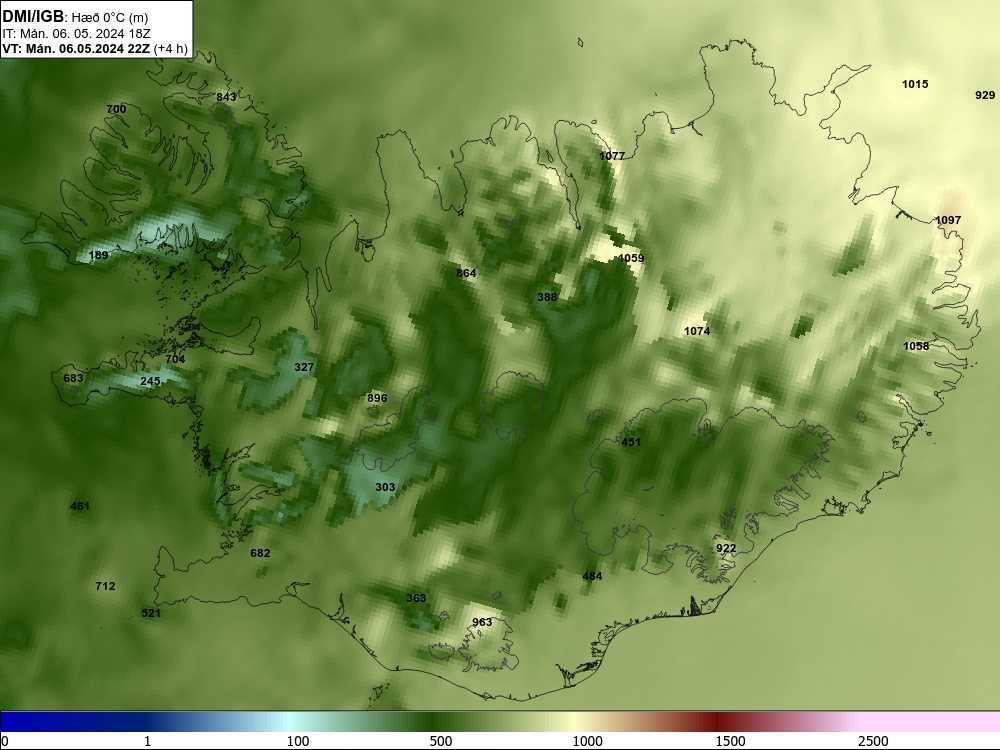This screenshot has width=1000, height=750.
Task: Click map value 484
Action: click(x=592, y=576)
